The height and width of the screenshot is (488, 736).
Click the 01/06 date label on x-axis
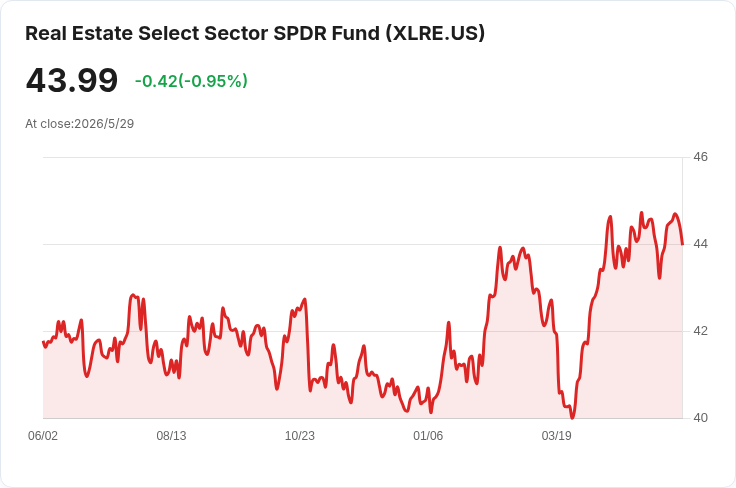[x=428, y=435]
